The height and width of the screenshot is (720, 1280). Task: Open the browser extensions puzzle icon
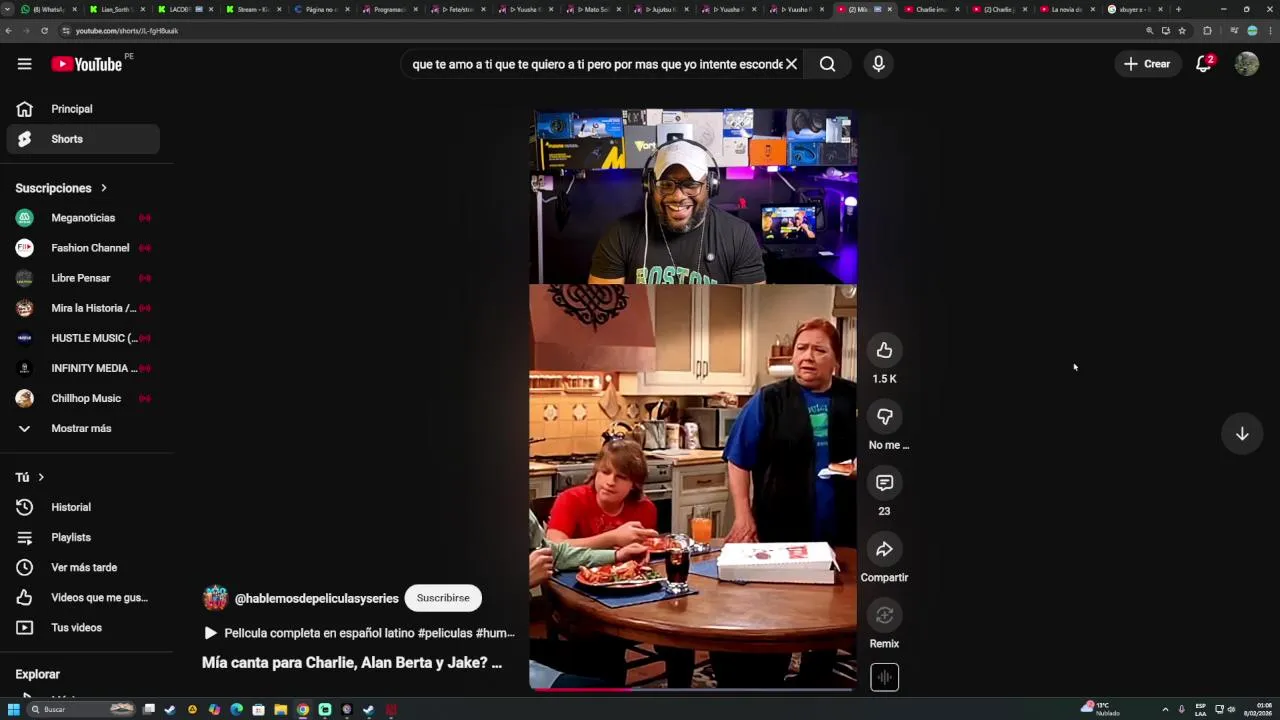[x=1207, y=31]
